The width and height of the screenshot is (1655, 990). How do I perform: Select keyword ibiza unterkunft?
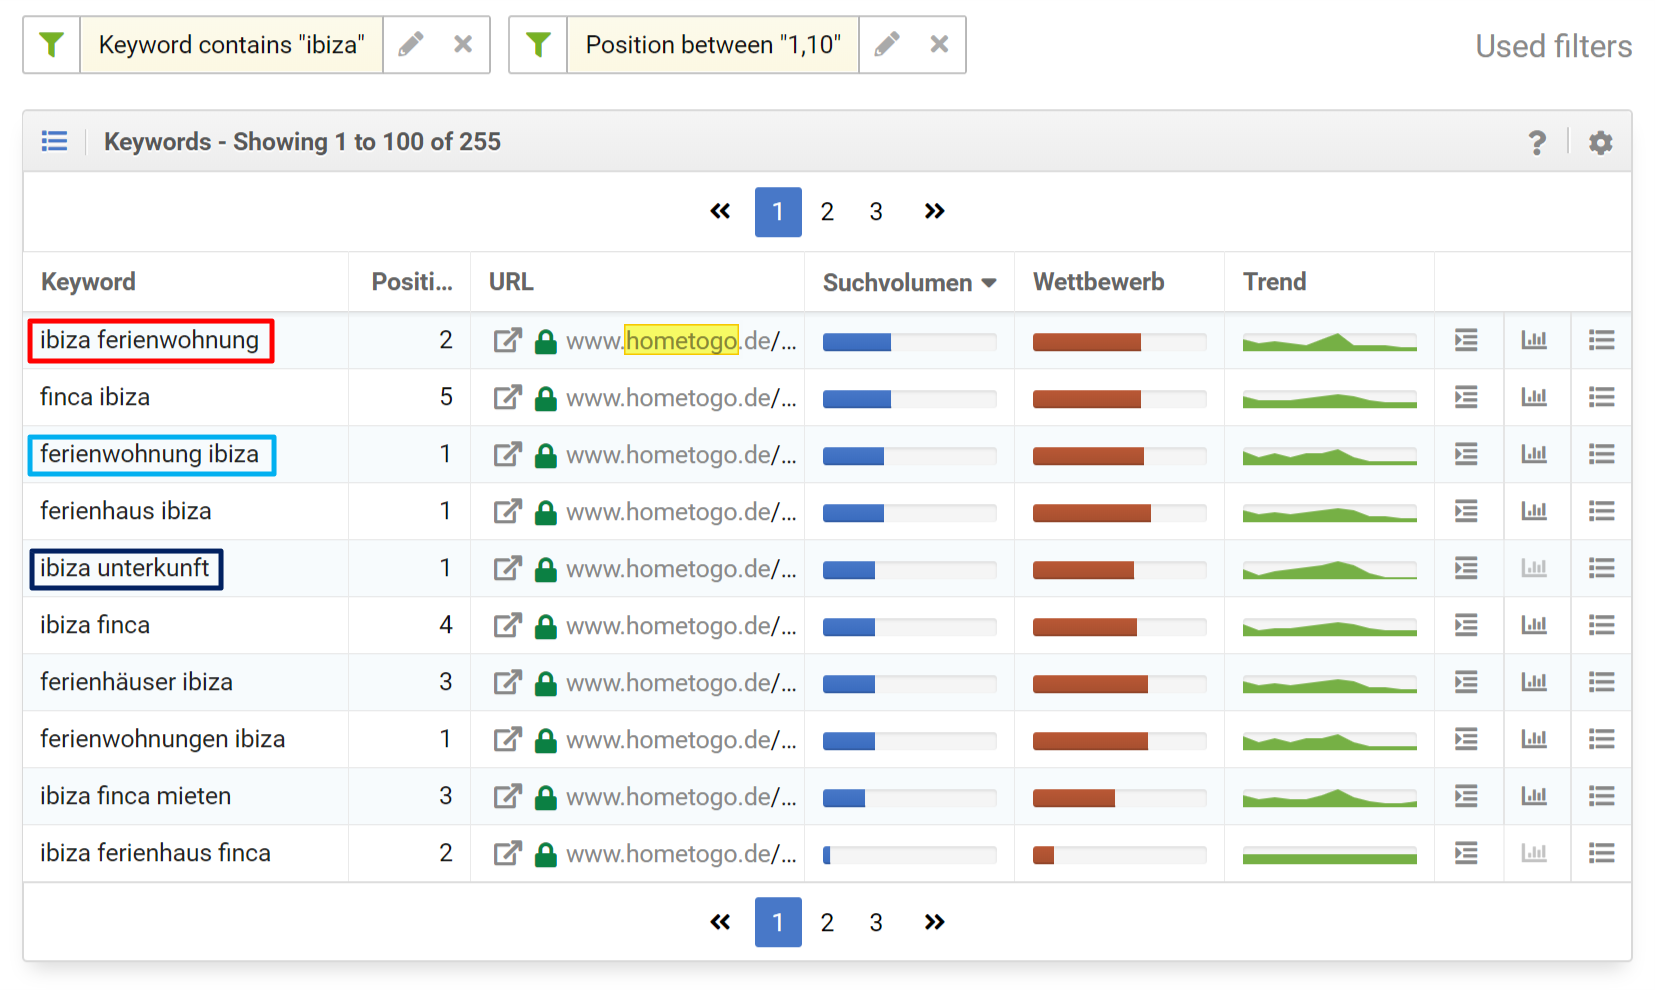[124, 568]
